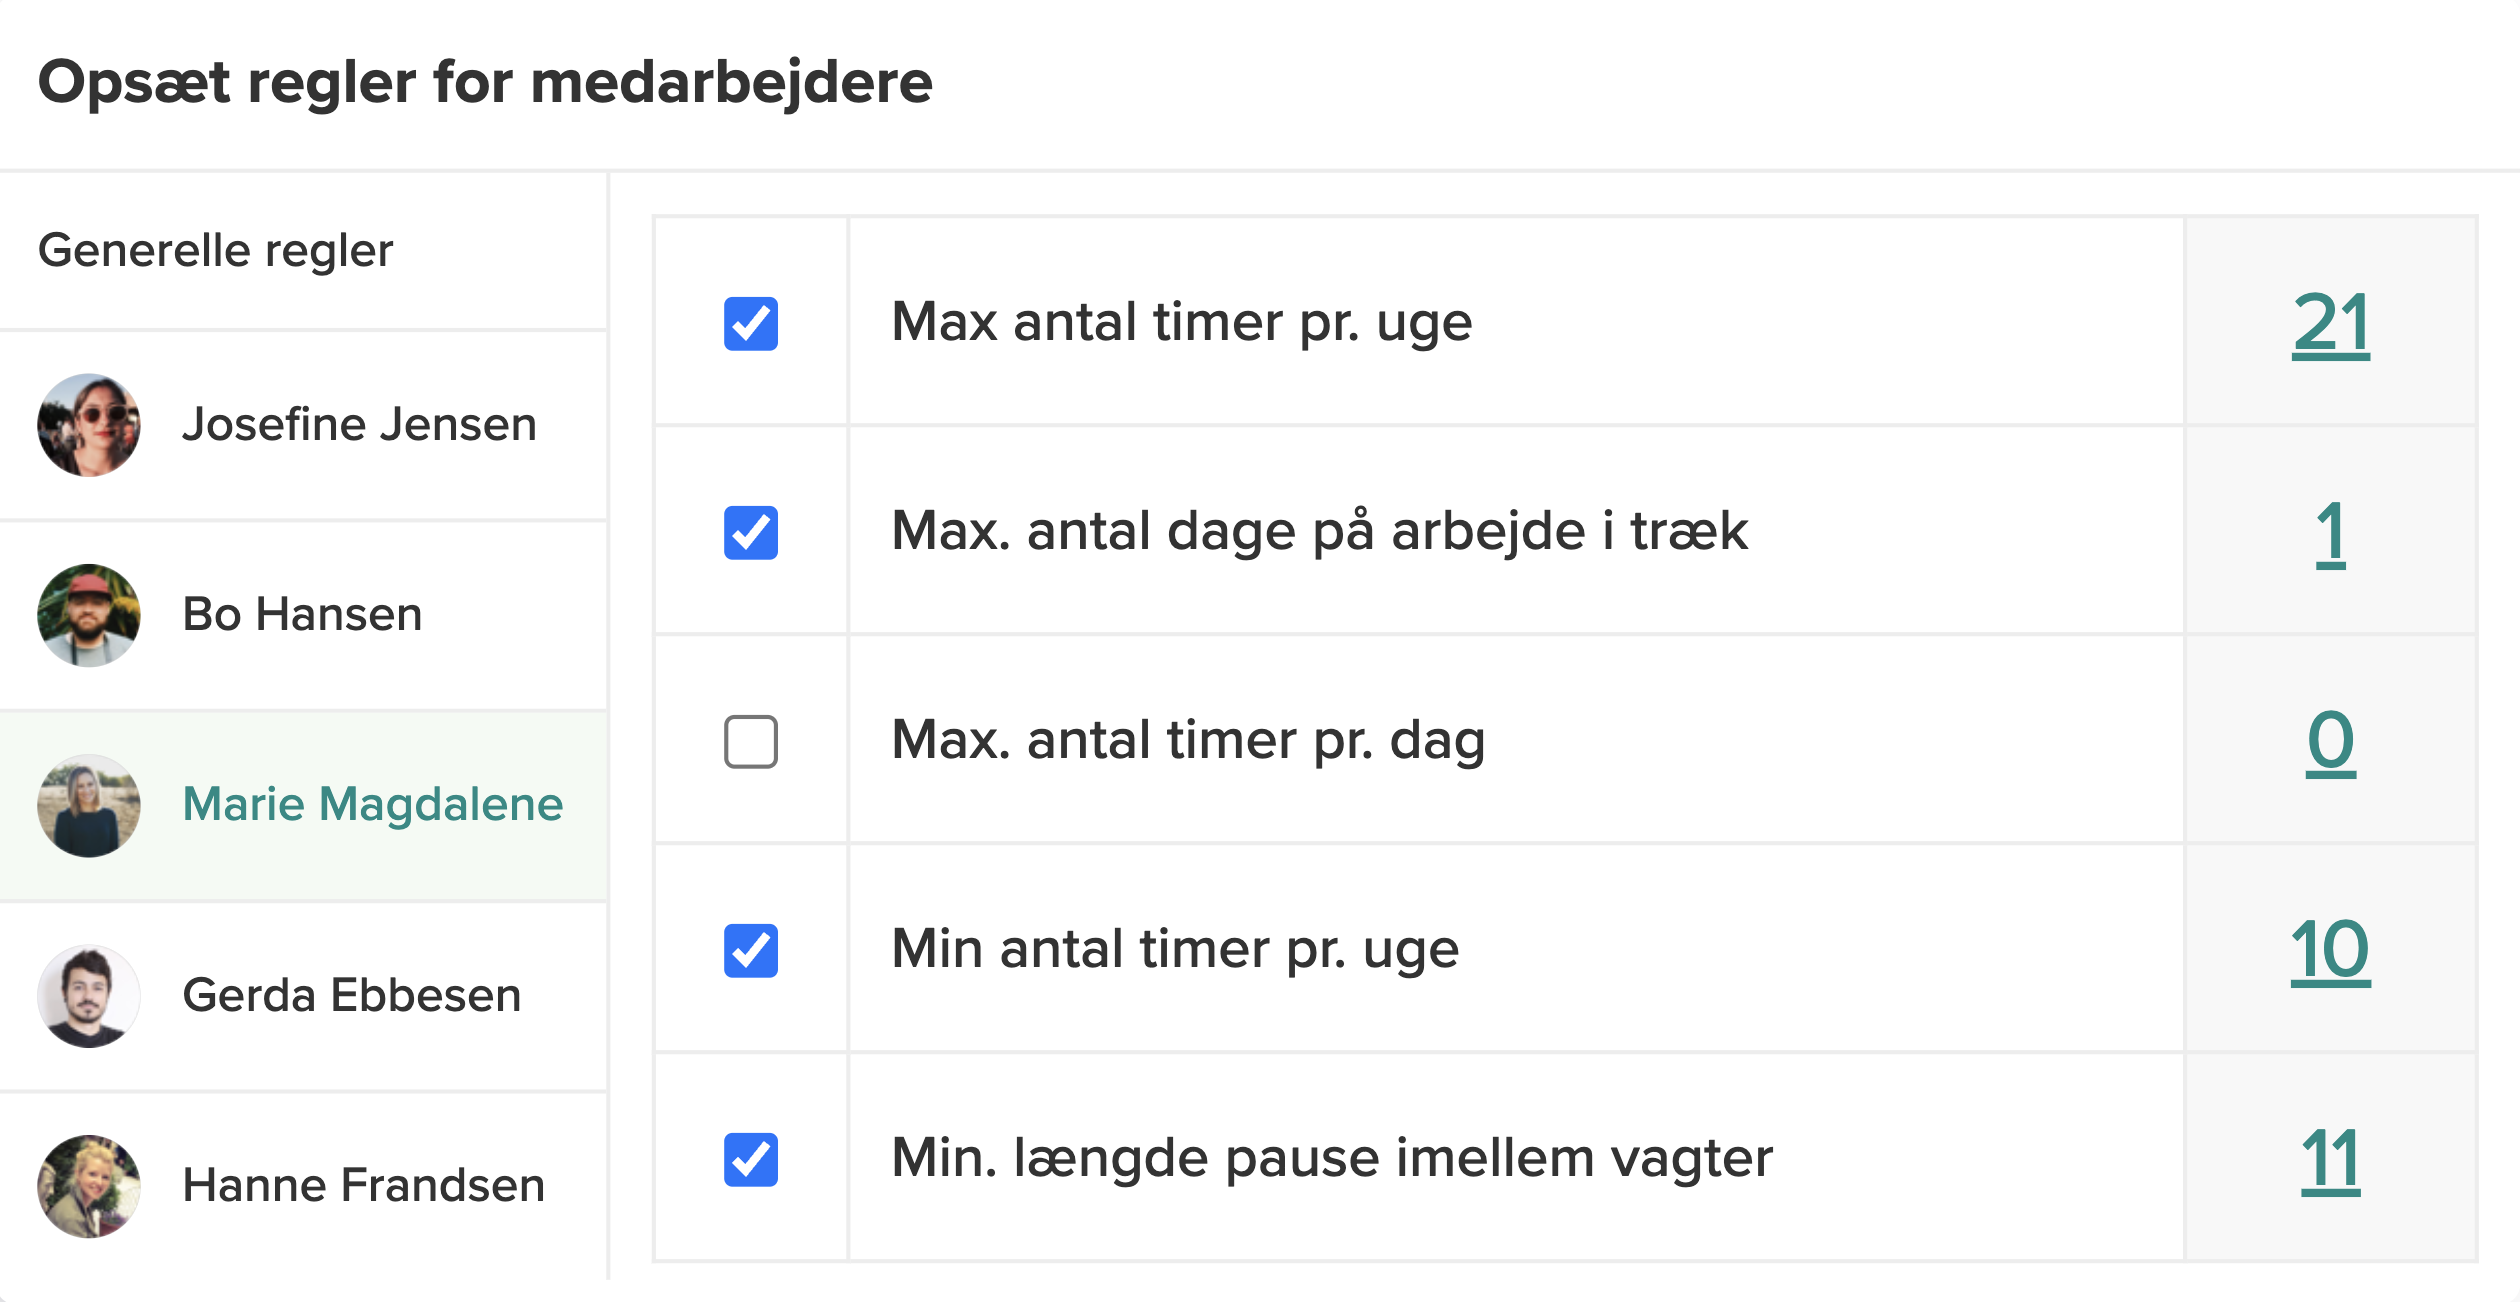Switch to Bo Hansen's rules
Image resolution: width=2520 pixels, height=1302 pixels.
302,614
